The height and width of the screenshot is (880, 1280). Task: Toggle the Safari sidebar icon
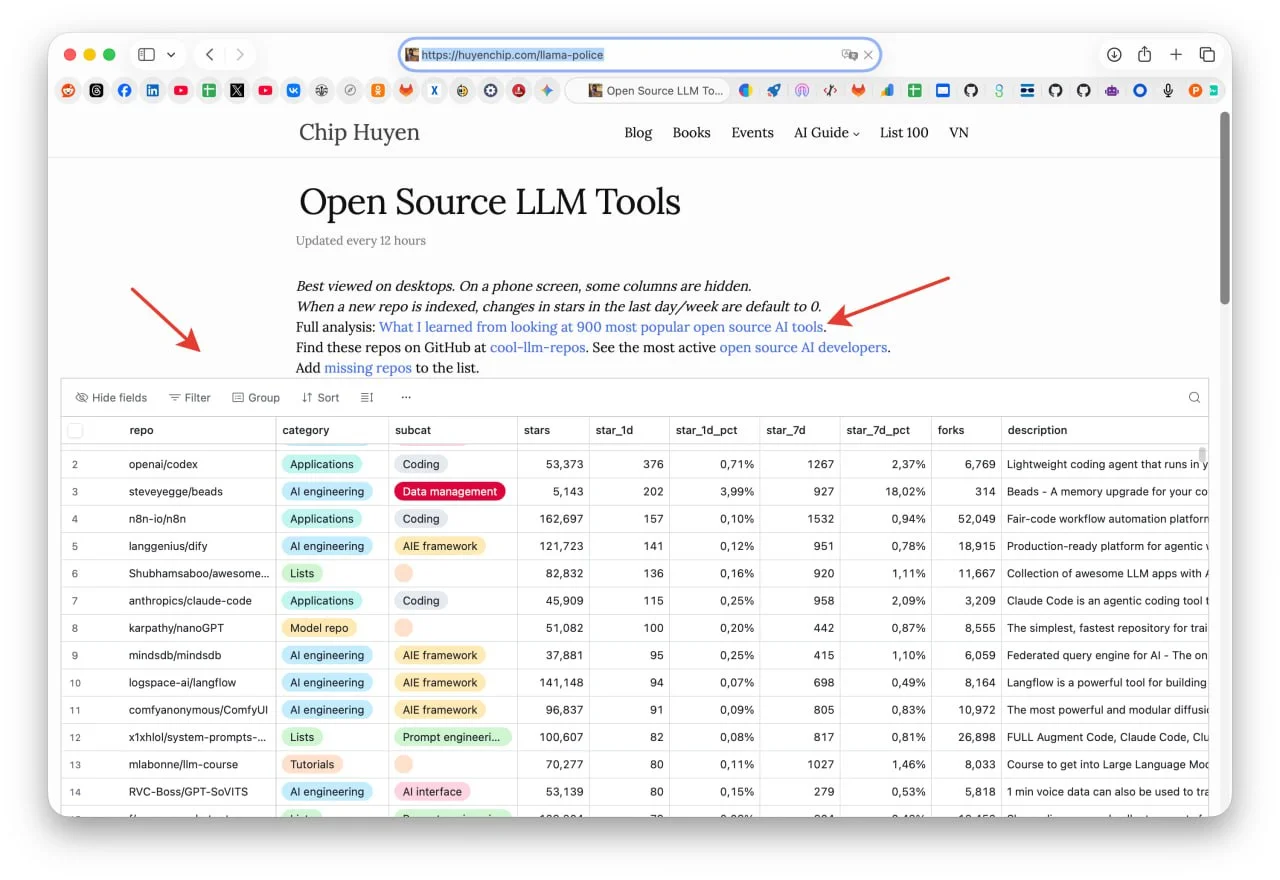click(x=146, y=55)
